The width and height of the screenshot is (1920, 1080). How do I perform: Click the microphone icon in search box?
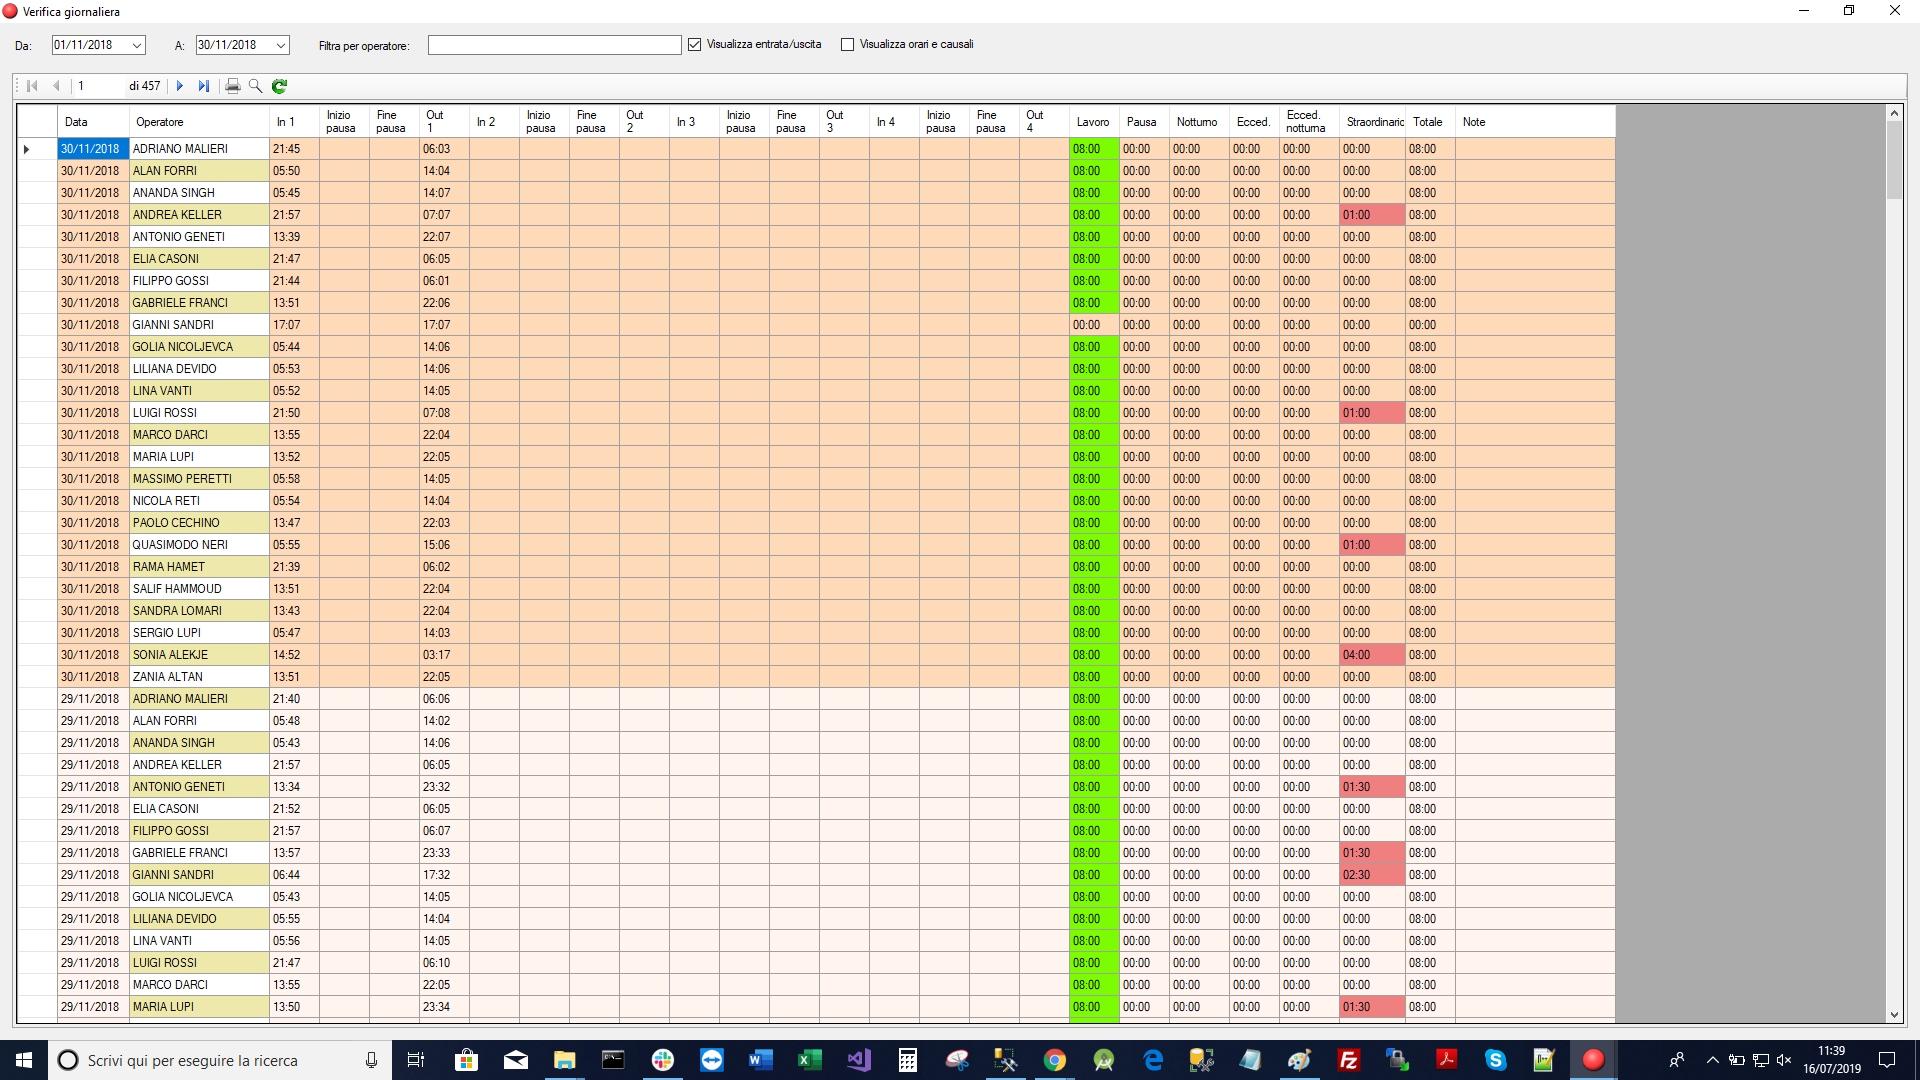(x=371, y=1060)
